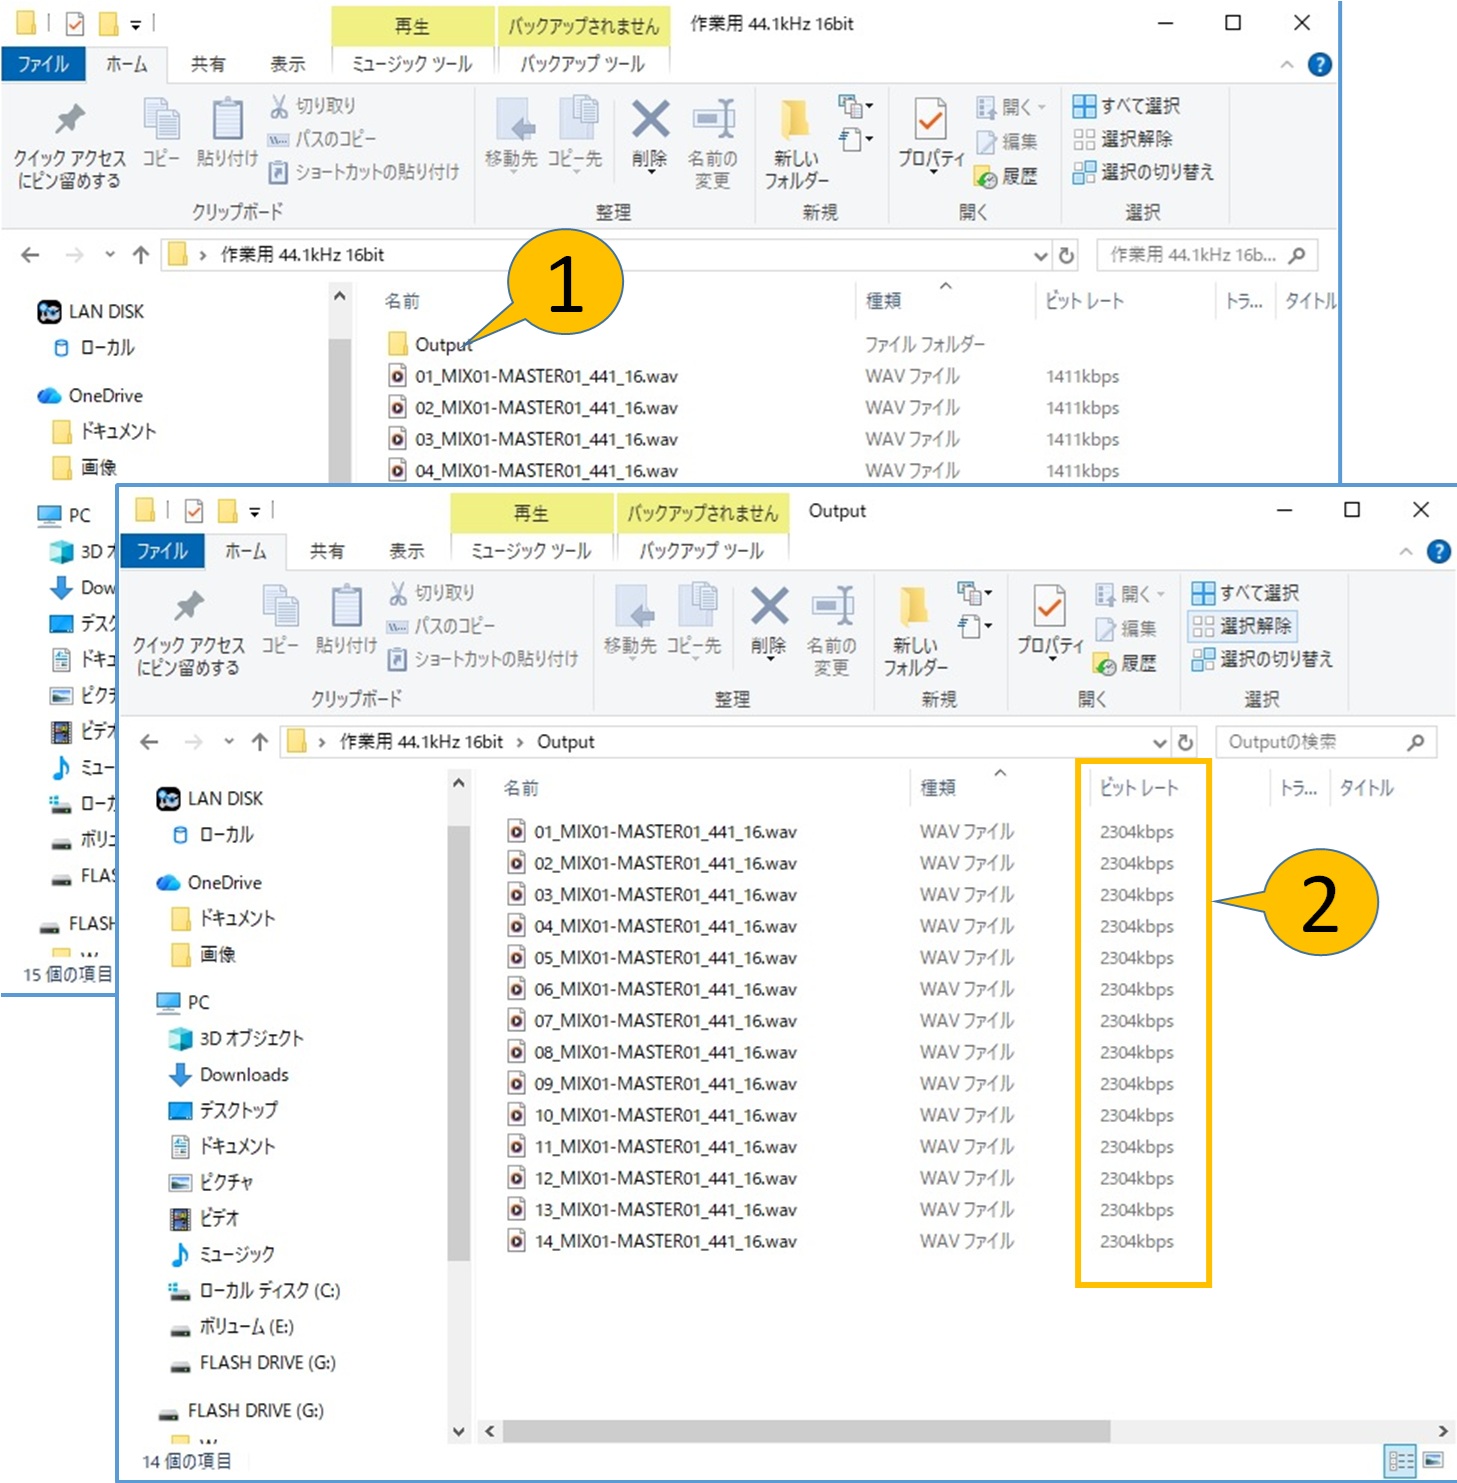The image size is (1457, 1483).
Task: Open the Share (共有) tab in the Output window
Action: pyautogui.click(x=326, y=551)
